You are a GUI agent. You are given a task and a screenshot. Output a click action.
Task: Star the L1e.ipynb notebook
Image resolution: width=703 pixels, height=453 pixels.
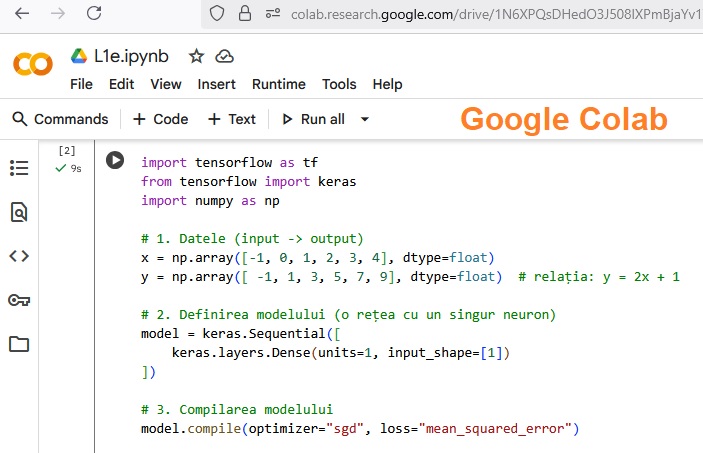pos(196,56)
